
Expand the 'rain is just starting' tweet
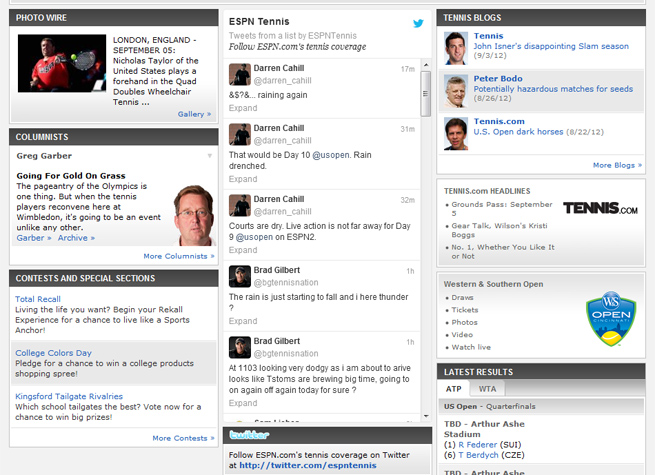243,321
